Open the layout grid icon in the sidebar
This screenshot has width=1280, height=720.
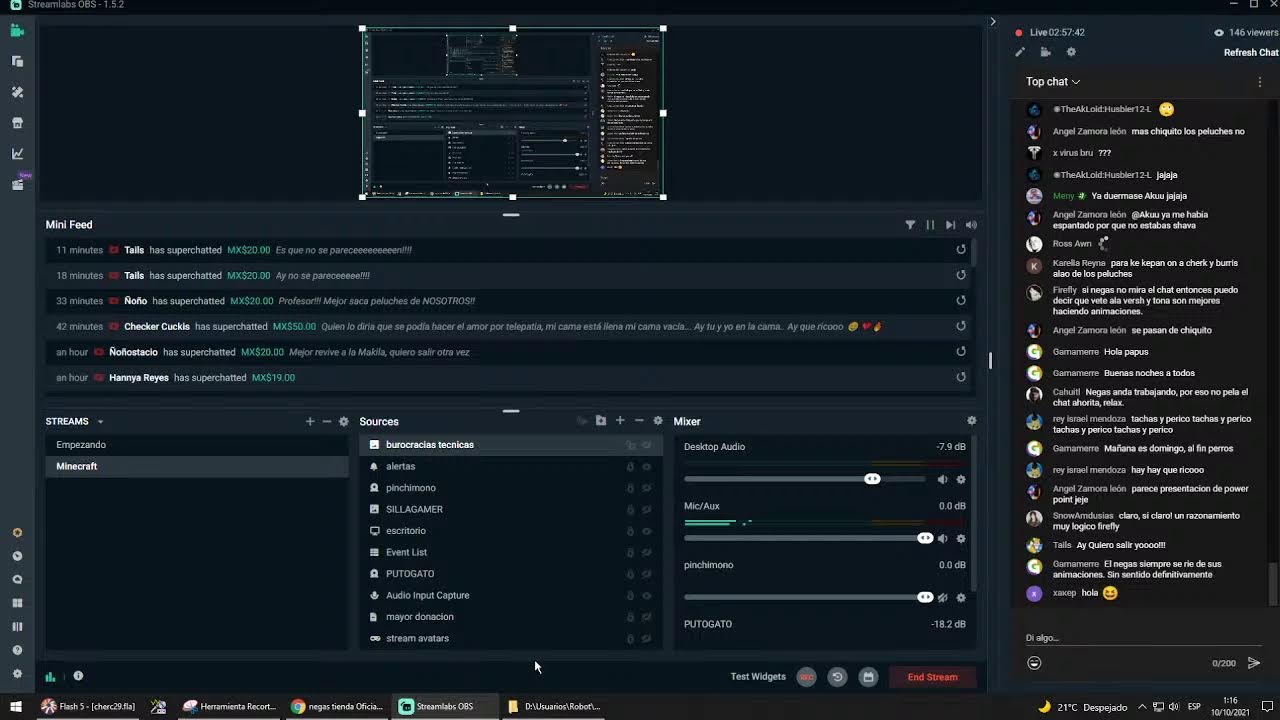[x=17, y=603]
